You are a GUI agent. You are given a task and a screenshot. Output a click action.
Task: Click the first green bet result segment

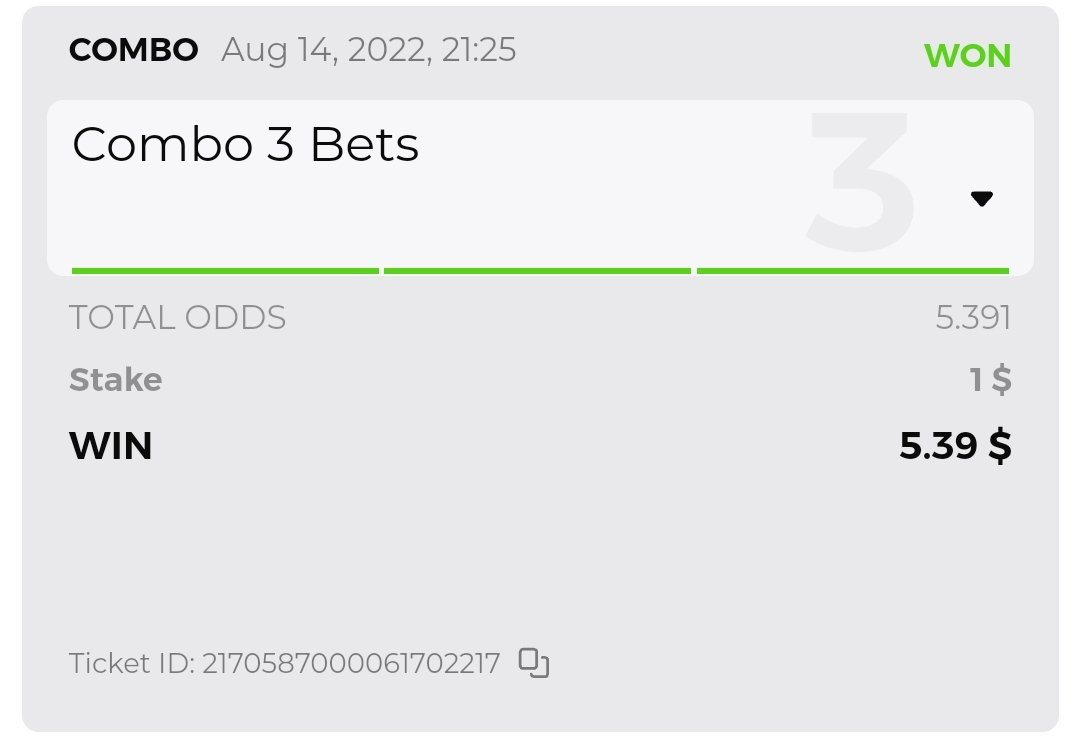point(225,270)
